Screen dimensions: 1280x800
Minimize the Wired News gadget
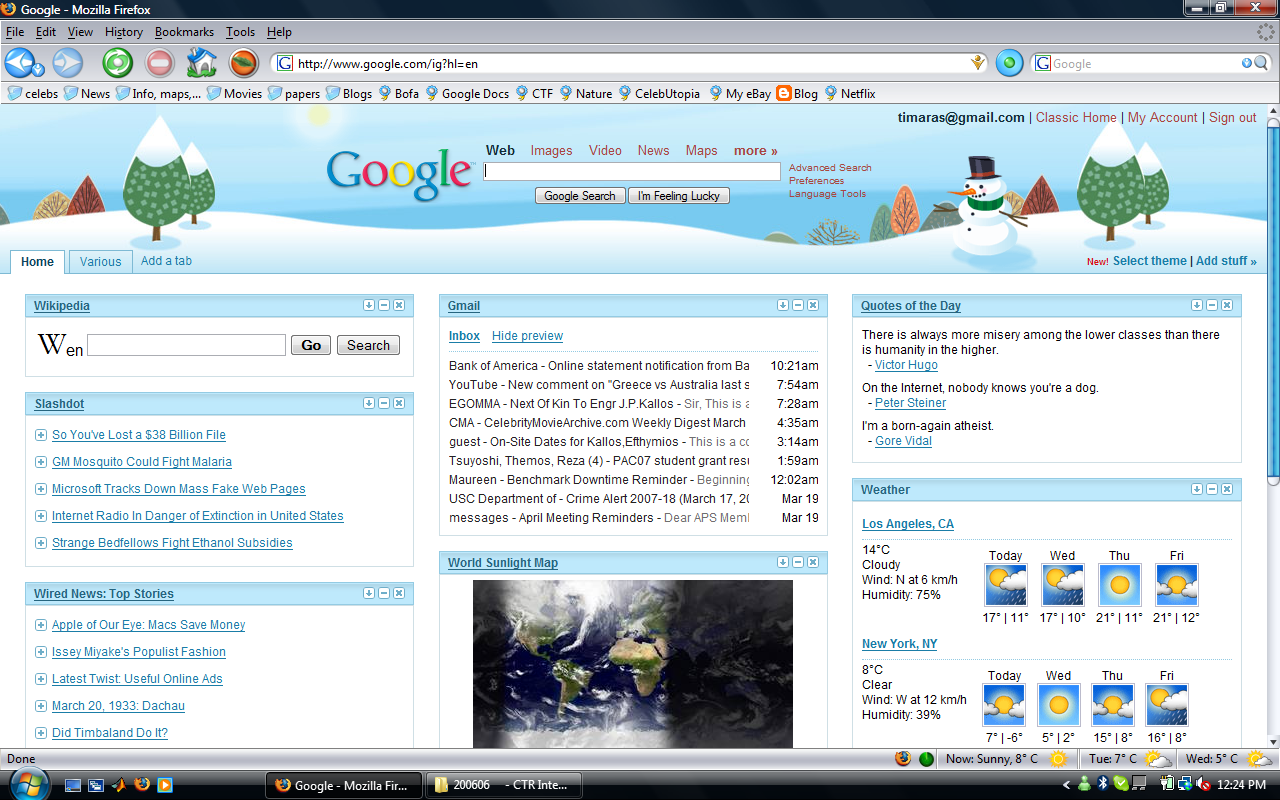click(384, 593)
